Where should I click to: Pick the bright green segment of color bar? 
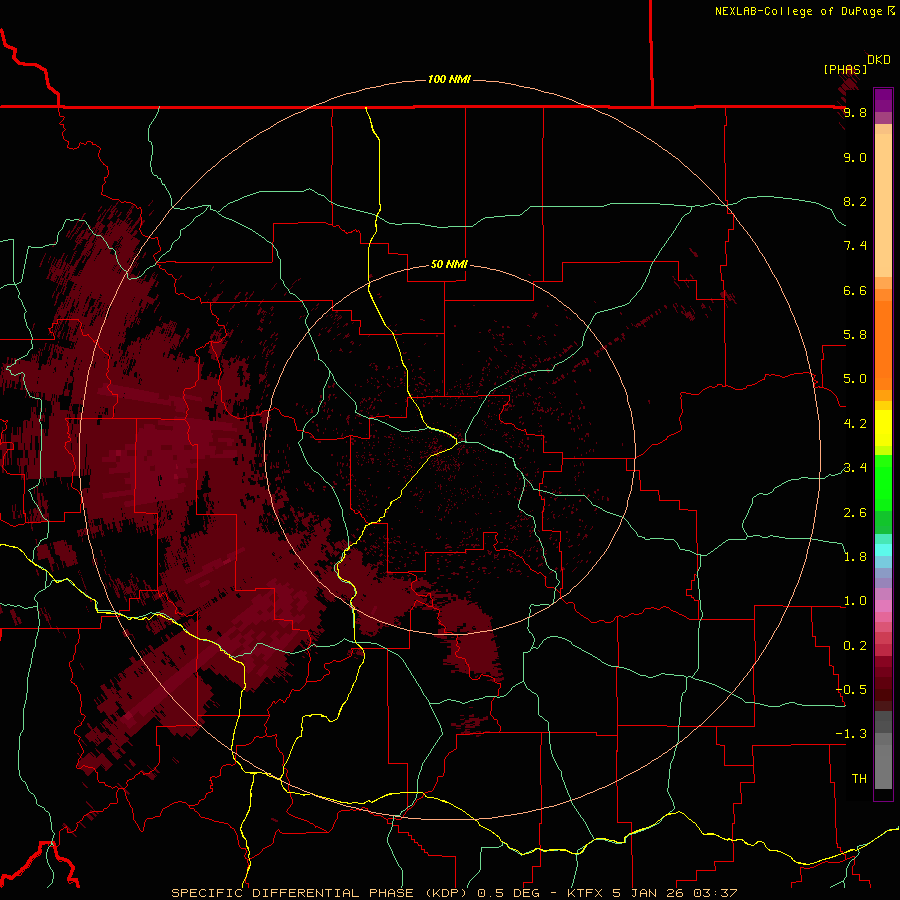tap(883, 483)
